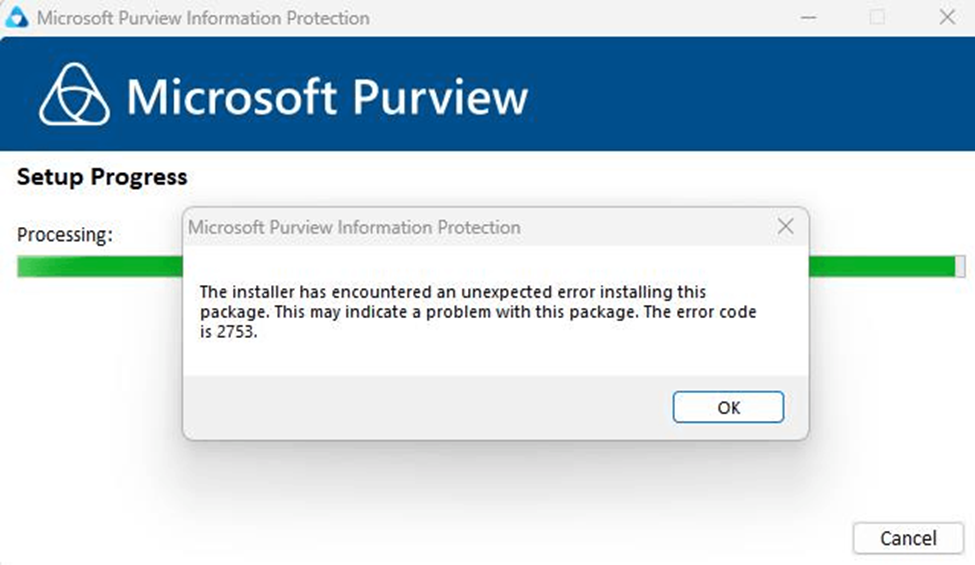Click green progress bar right of dialog

coord(882,267)
